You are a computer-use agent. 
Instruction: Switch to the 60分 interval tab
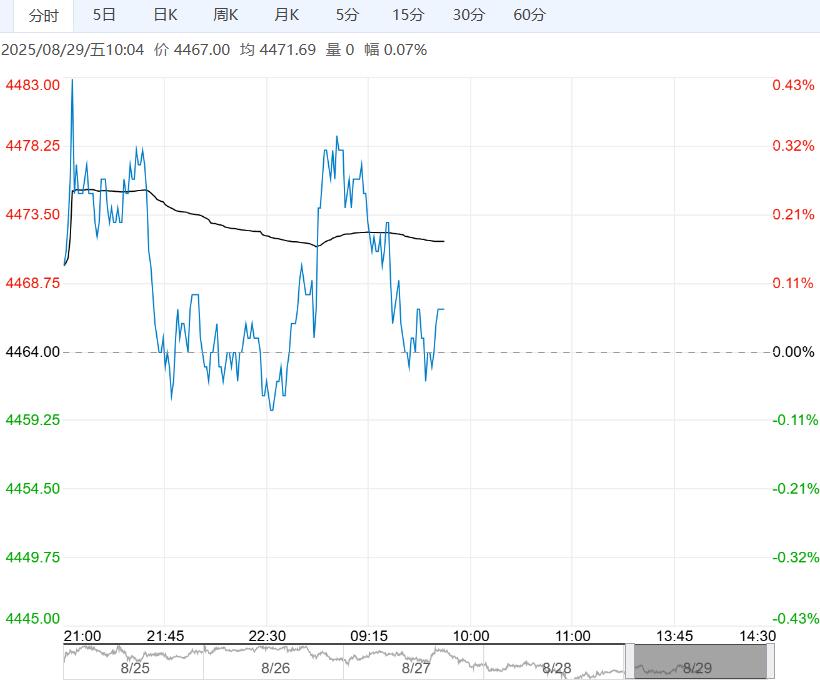coord(529,15)
